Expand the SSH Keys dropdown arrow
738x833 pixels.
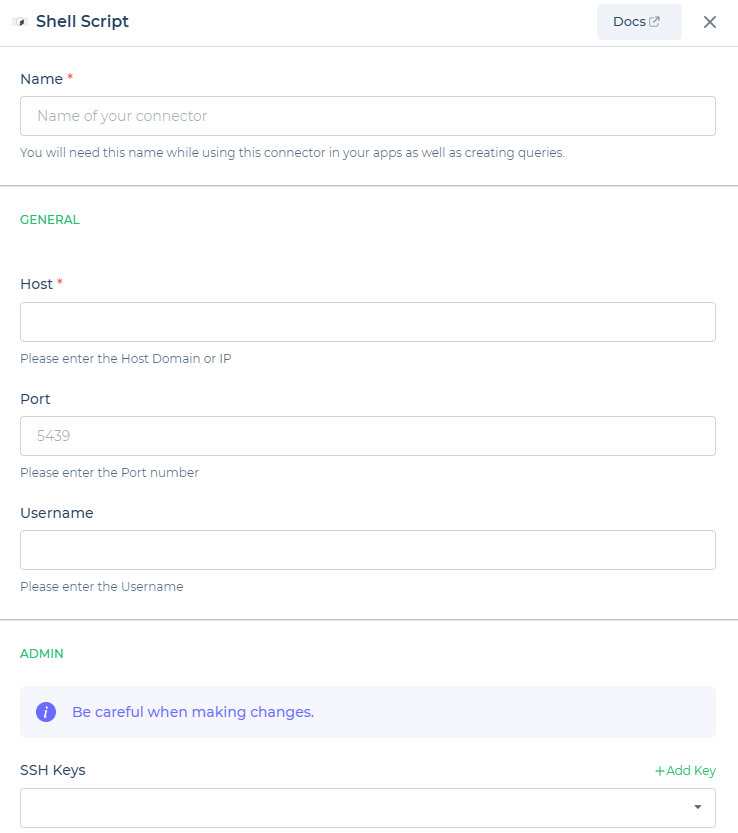(698, 807)
